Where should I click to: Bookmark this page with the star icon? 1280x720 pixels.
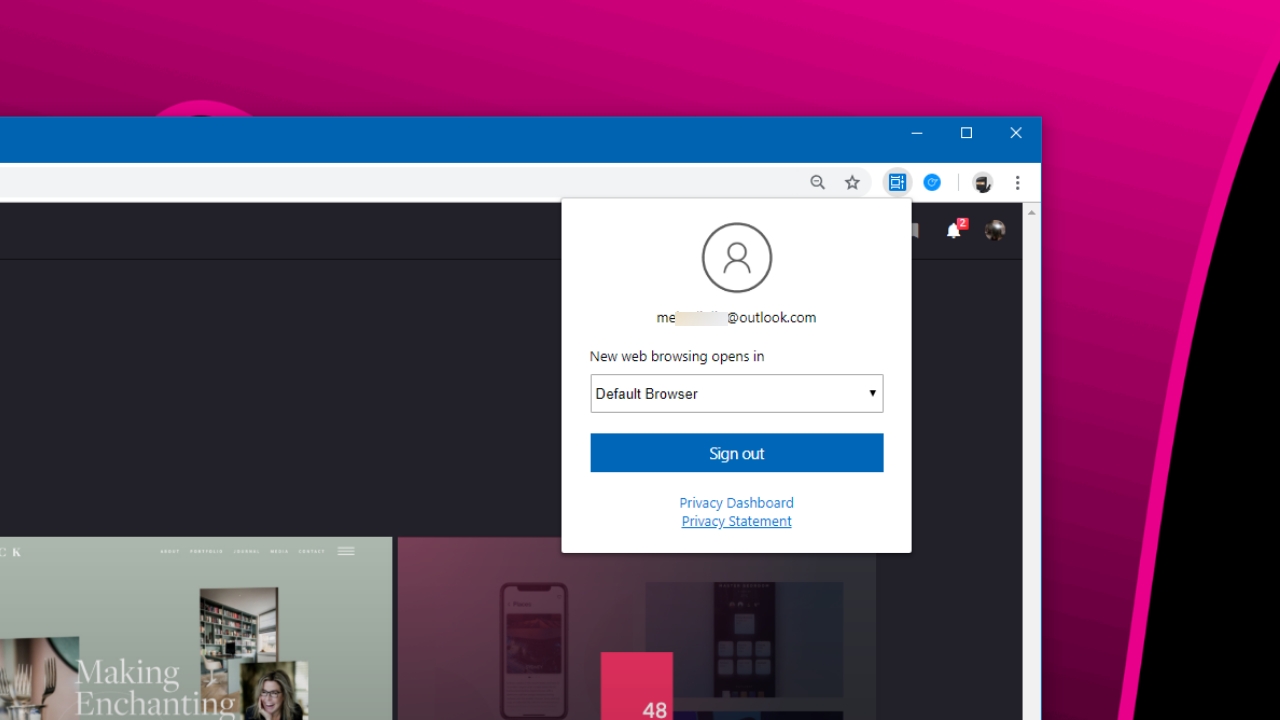pyautogui.click(x=852, y=182)
